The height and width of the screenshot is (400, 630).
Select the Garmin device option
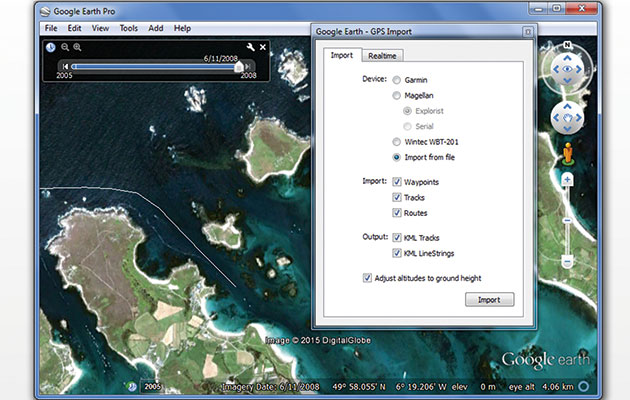pyautogui.click(x=396, y=80)
